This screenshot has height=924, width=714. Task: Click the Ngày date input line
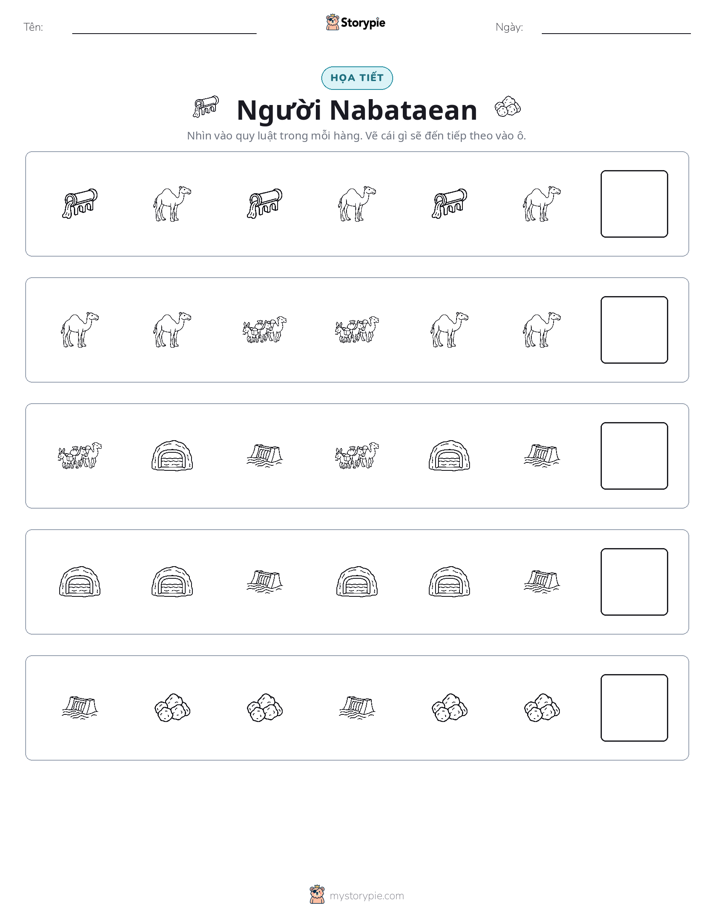[616, 32]
